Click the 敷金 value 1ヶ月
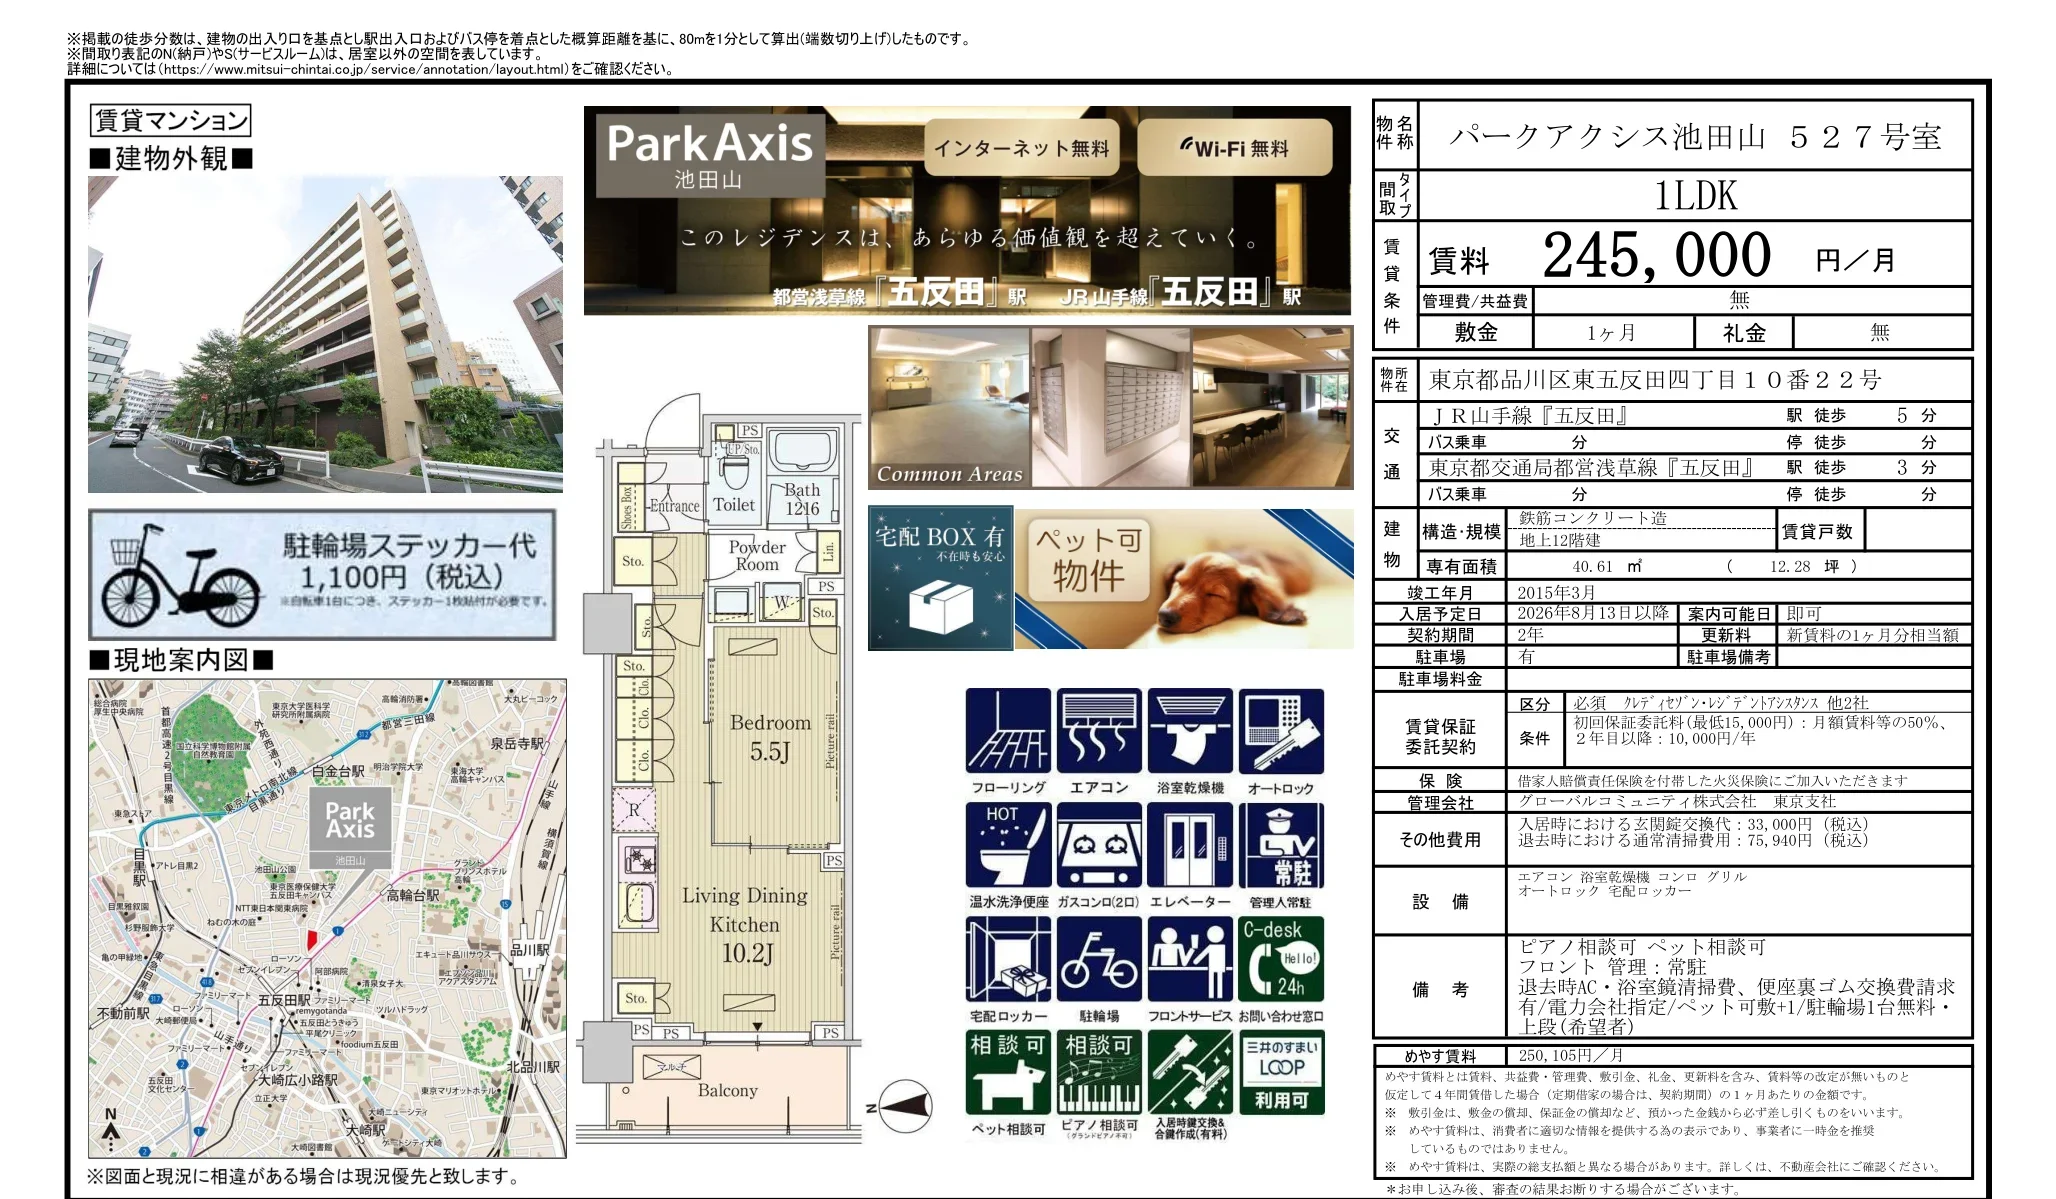2056x1199 pixels. pyautogui.click(x=1611, y=333)
